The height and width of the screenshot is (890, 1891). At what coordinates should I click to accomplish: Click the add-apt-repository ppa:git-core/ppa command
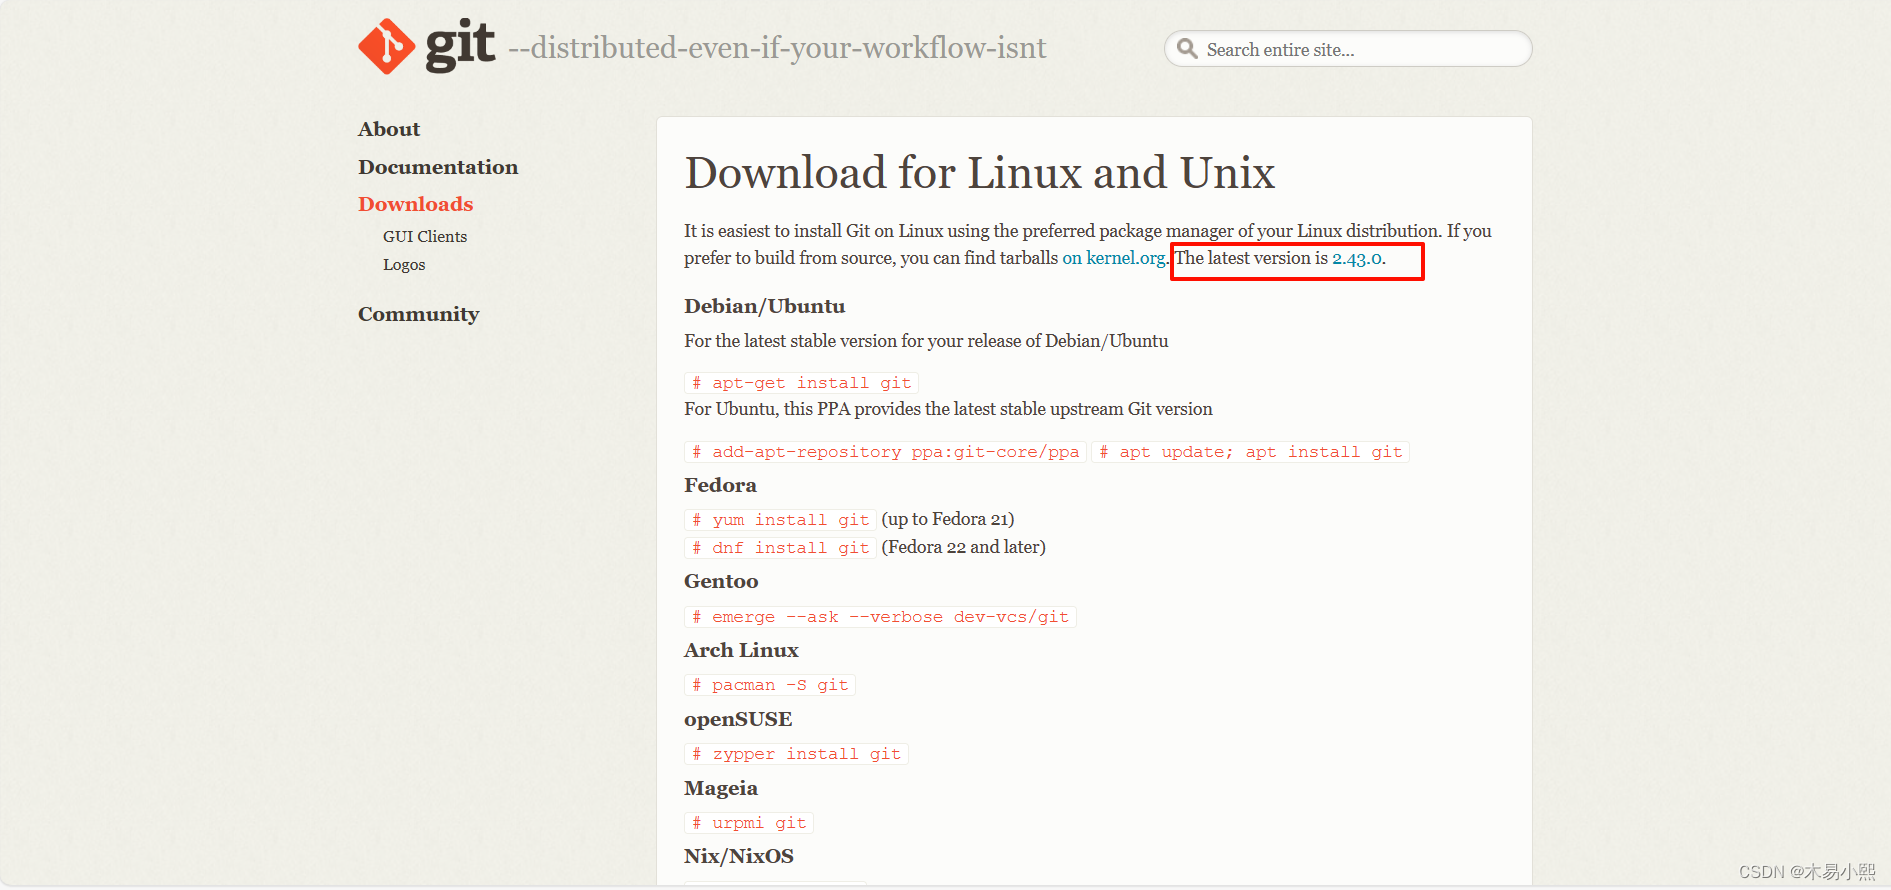[x=885, y=452]
